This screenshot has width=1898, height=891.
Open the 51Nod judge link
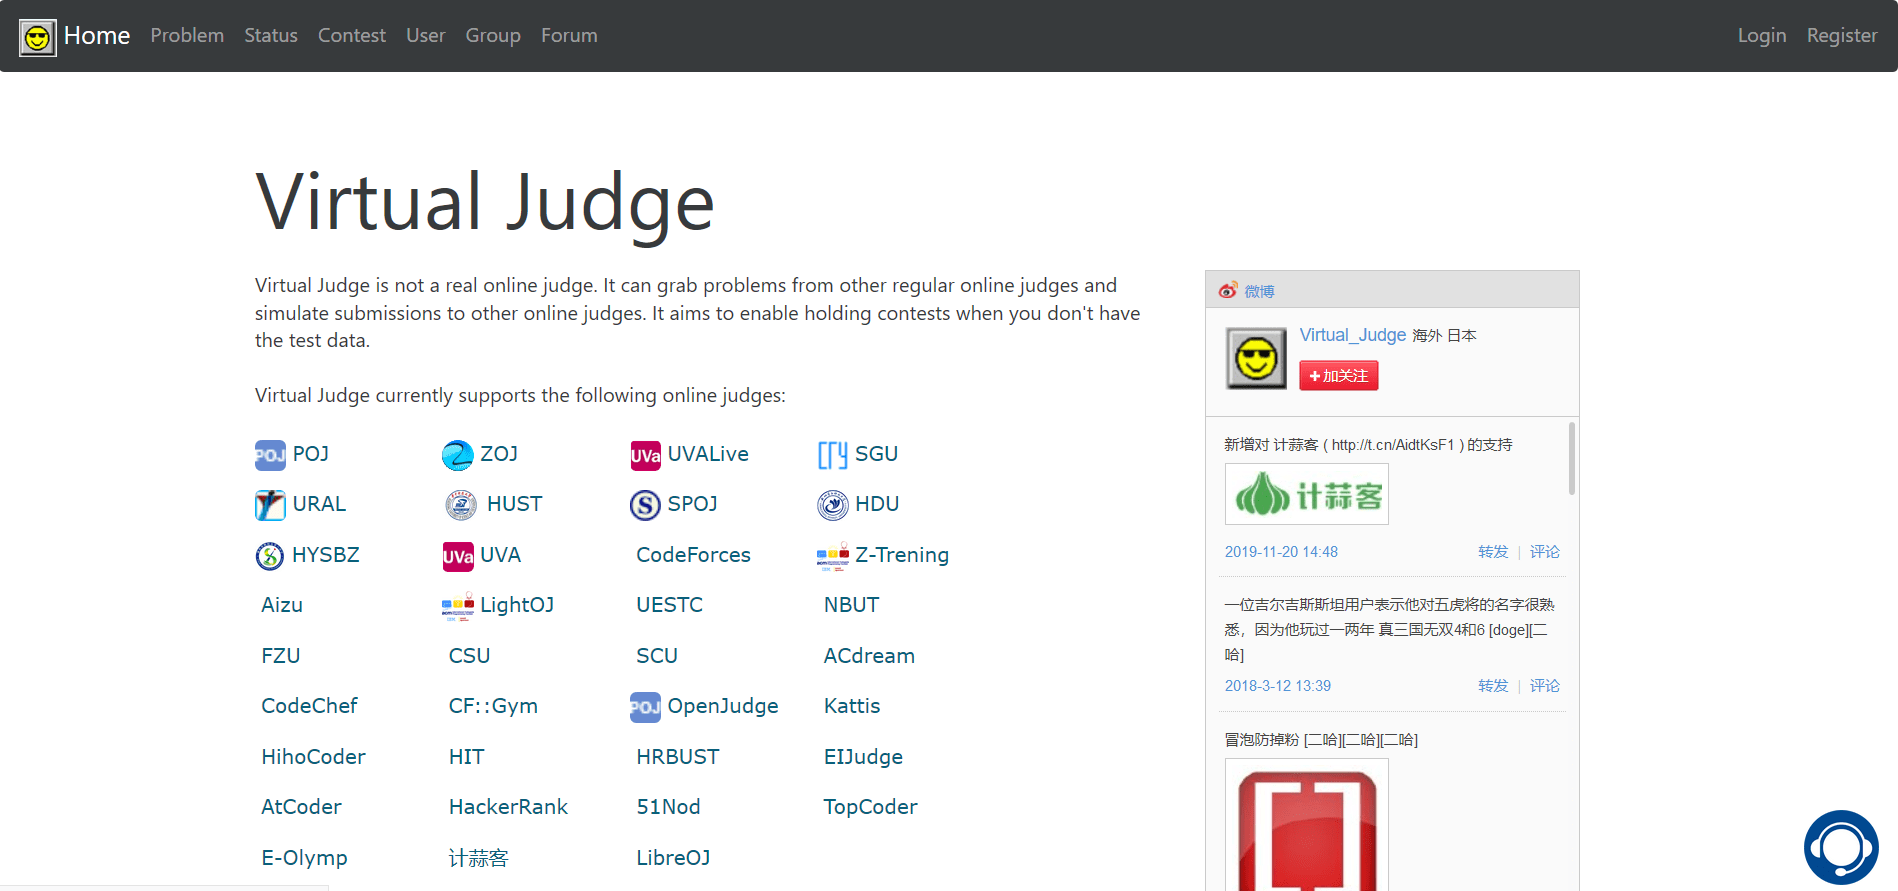point(668,807)
